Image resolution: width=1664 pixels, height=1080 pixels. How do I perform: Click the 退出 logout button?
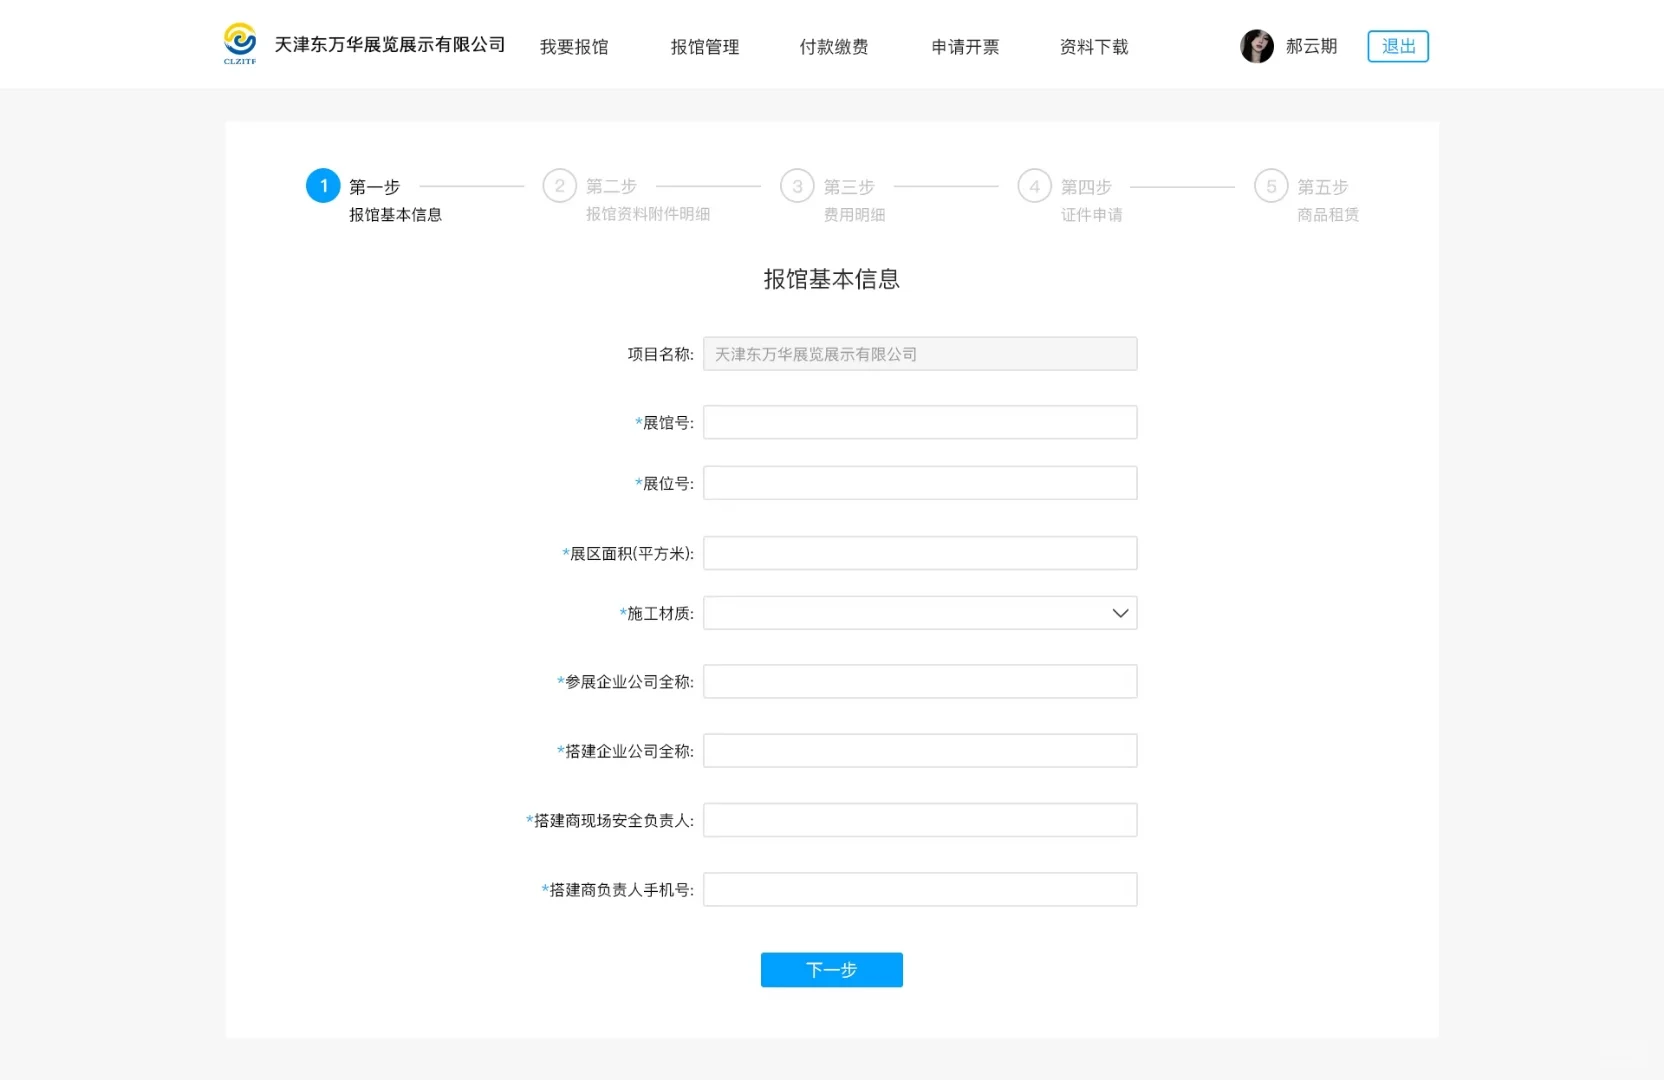coord(1396,46)
